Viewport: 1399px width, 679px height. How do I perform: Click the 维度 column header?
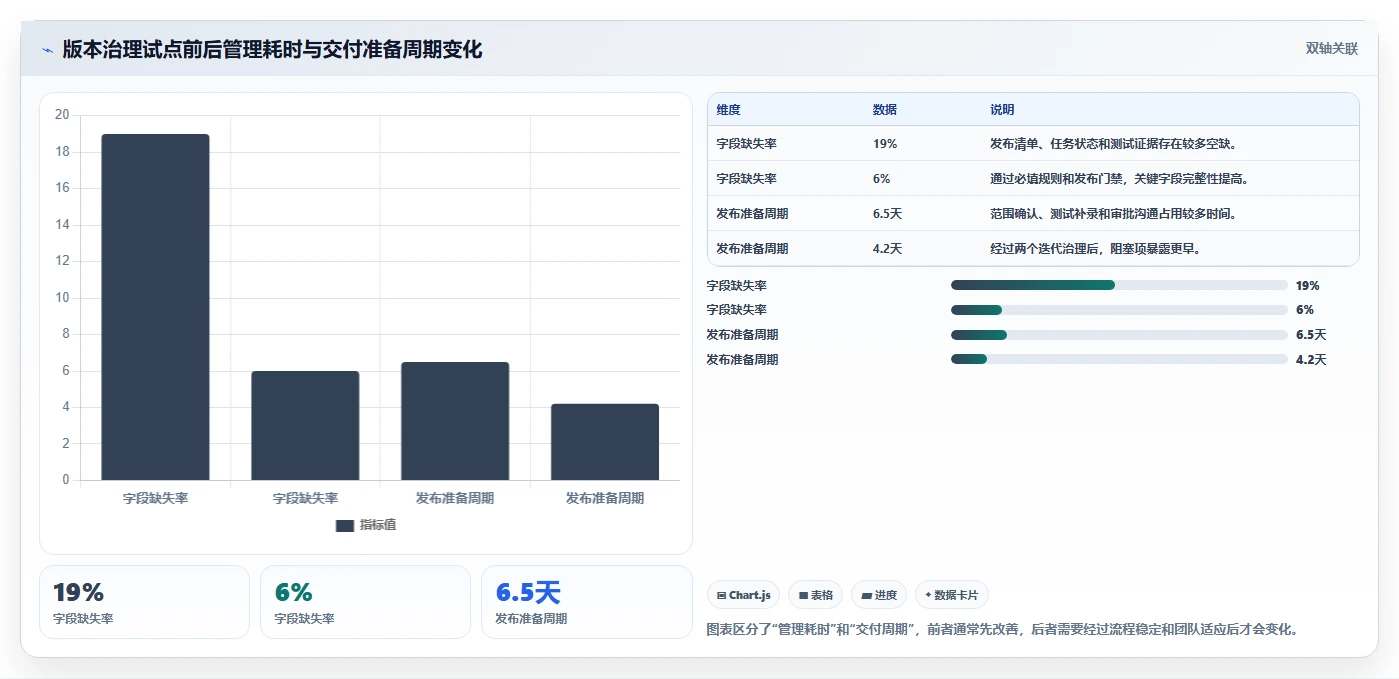729,110
